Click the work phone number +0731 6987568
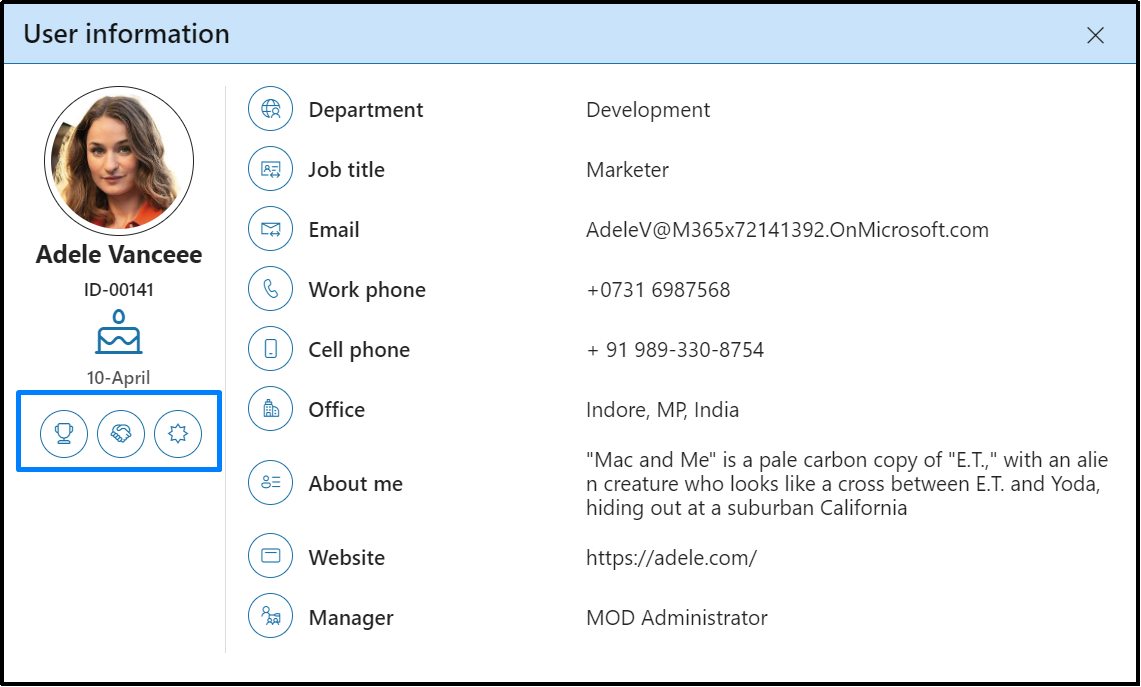This screenshot has height=687, width=1141. (658, 290)
